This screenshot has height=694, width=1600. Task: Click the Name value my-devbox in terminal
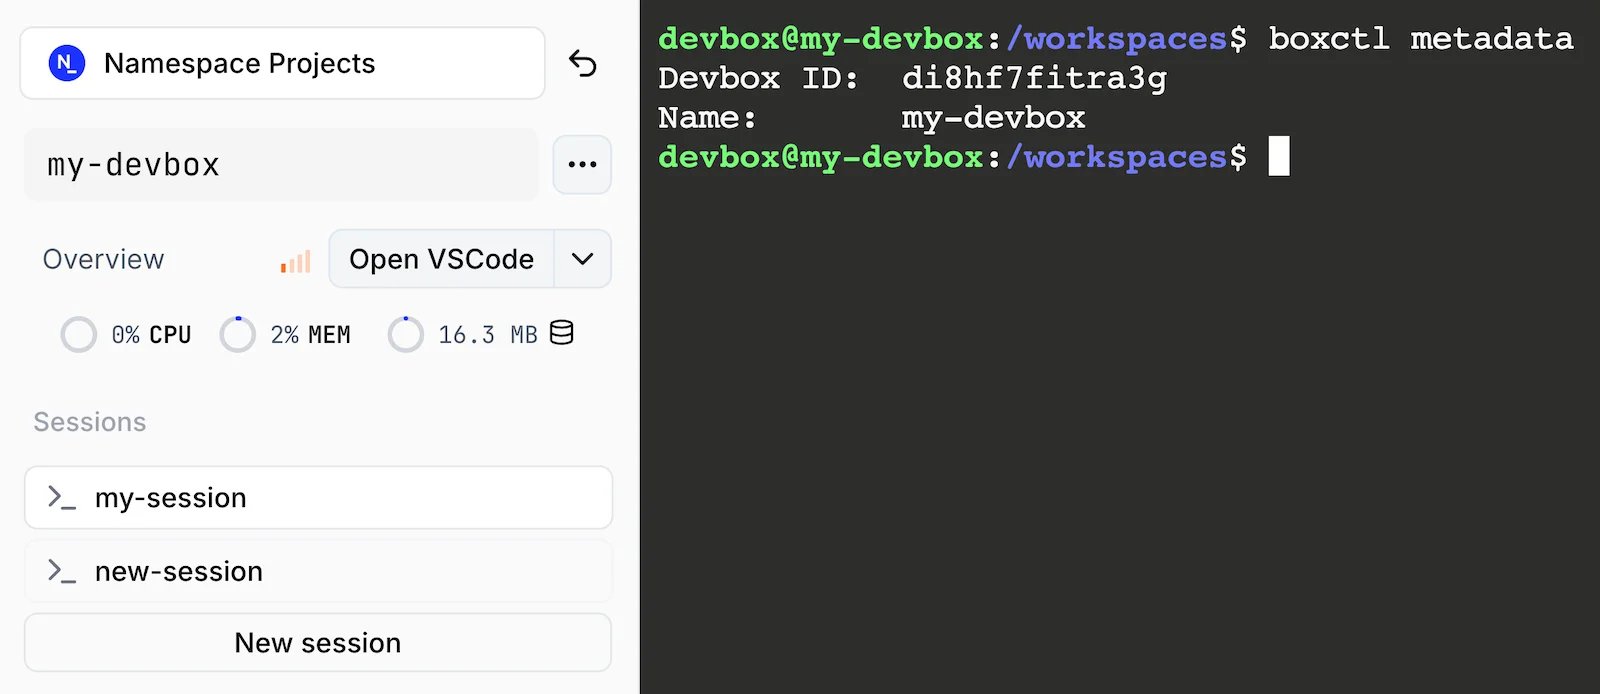[x=993, y=118]
